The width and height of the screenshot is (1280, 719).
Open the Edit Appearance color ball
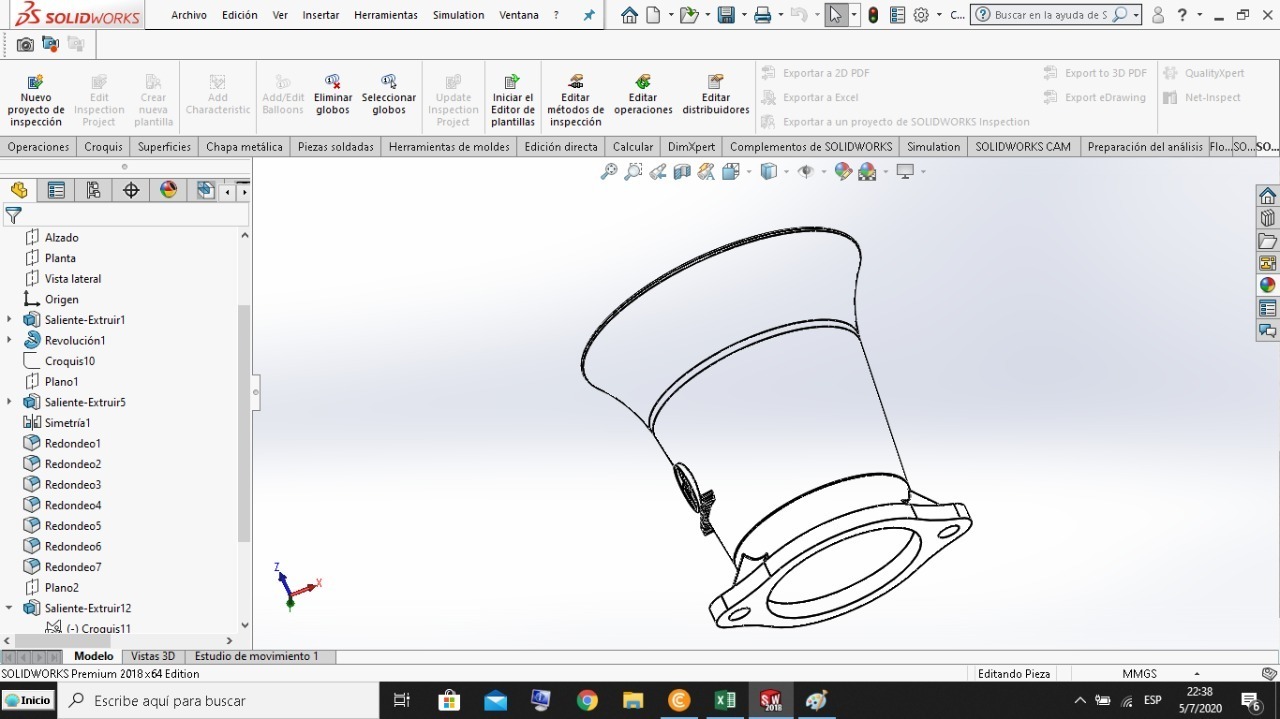coord(842,171)
